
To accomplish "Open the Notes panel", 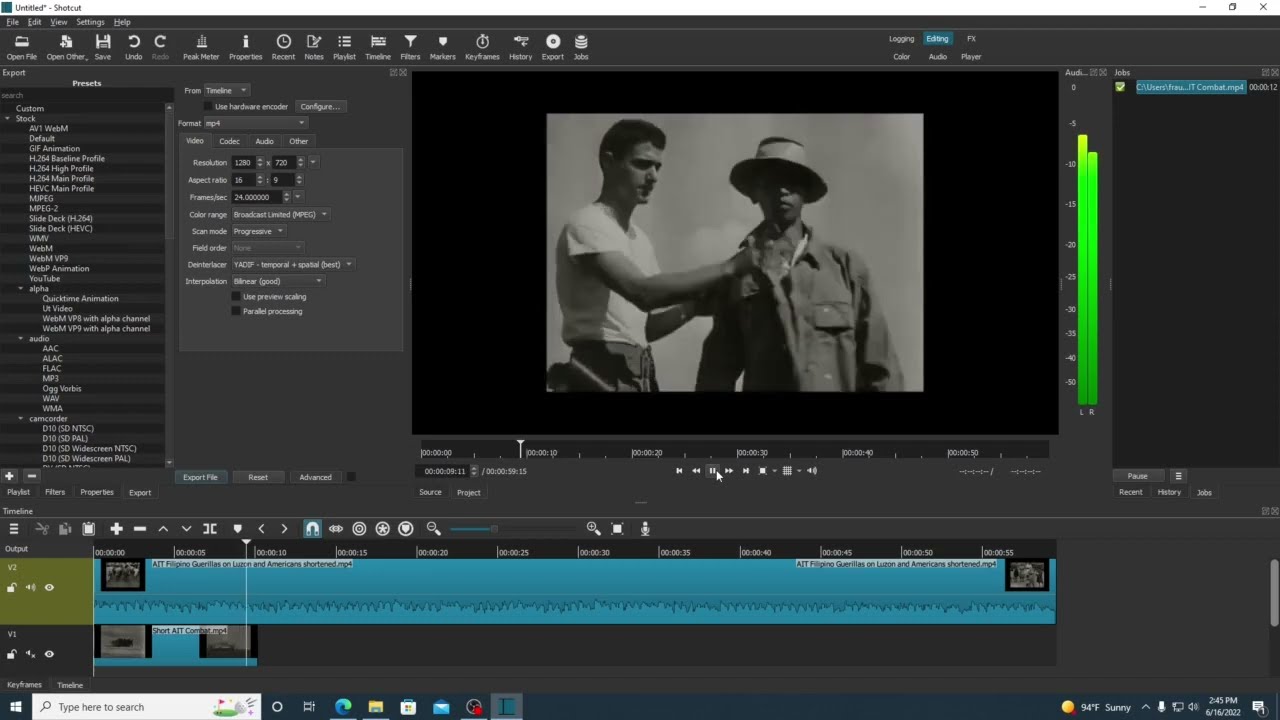I will tap(314, 46).
